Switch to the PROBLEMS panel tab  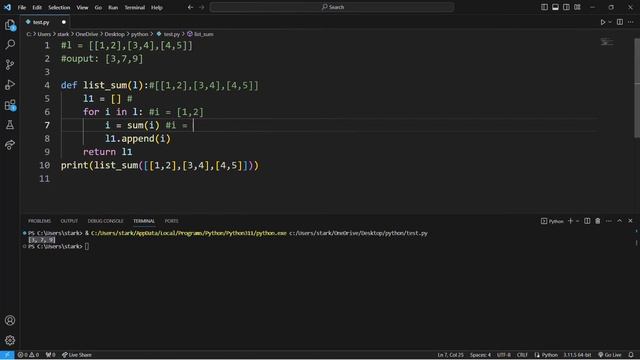point(39,221)
